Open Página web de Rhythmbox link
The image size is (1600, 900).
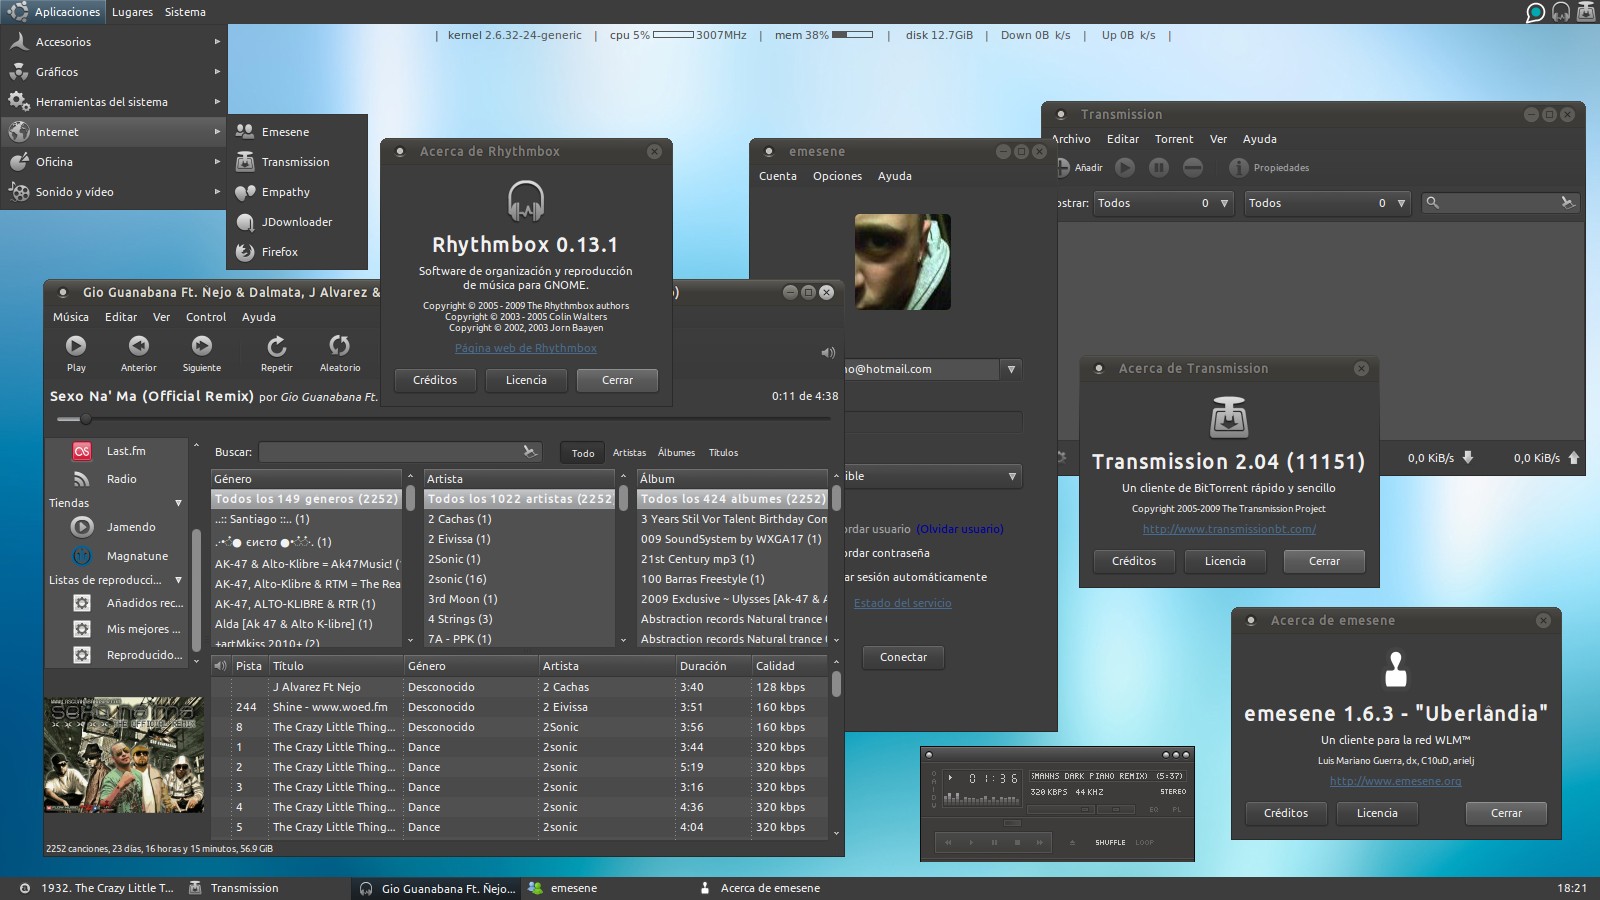point(525,348)
